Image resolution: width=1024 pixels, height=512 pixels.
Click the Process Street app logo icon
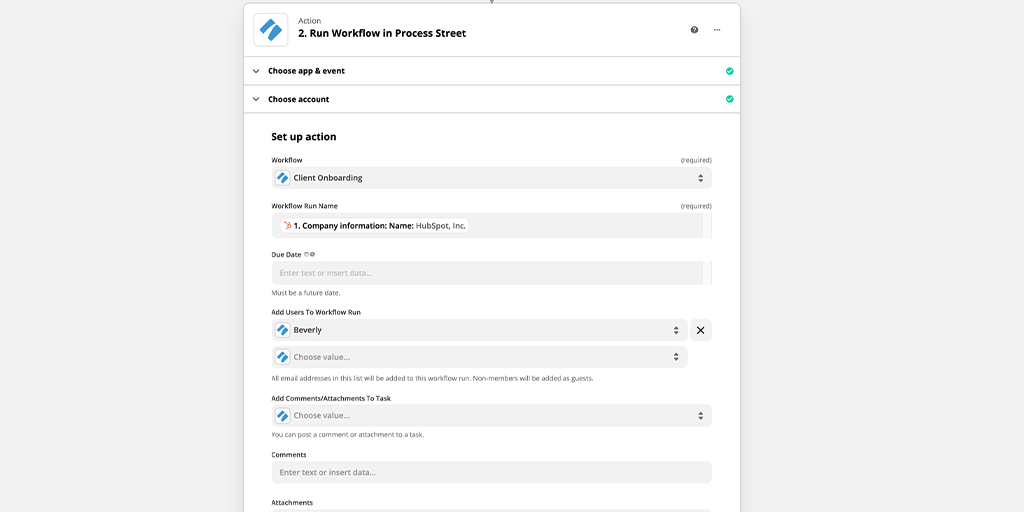(x=270, y=30)
